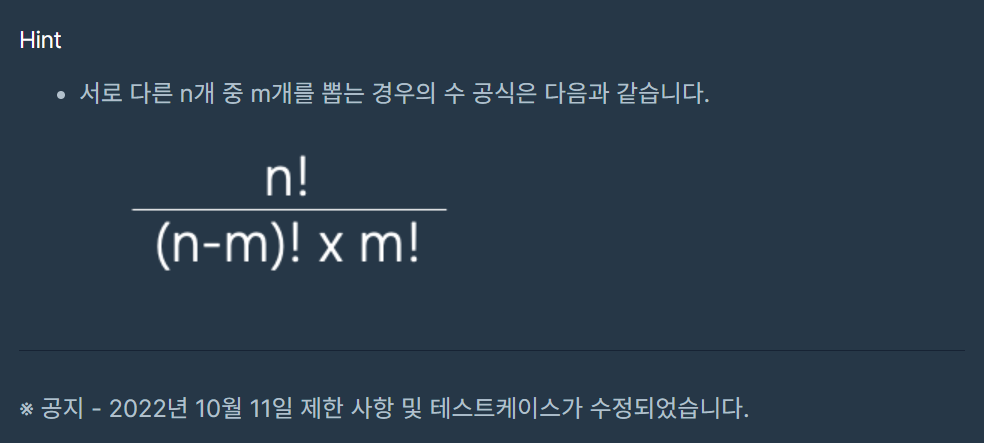The image size is (984, 443).
Task: Click the horizontal divider line above the notice
Action: tap(491, 350)
